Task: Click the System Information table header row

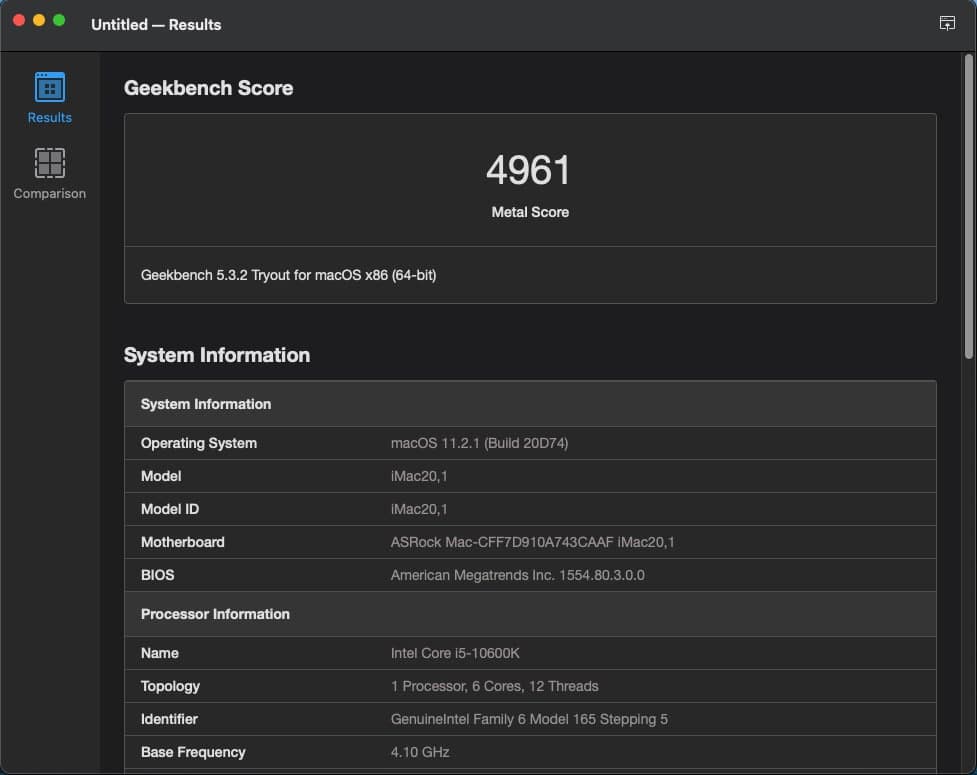Action: click(x=530, y=404)
